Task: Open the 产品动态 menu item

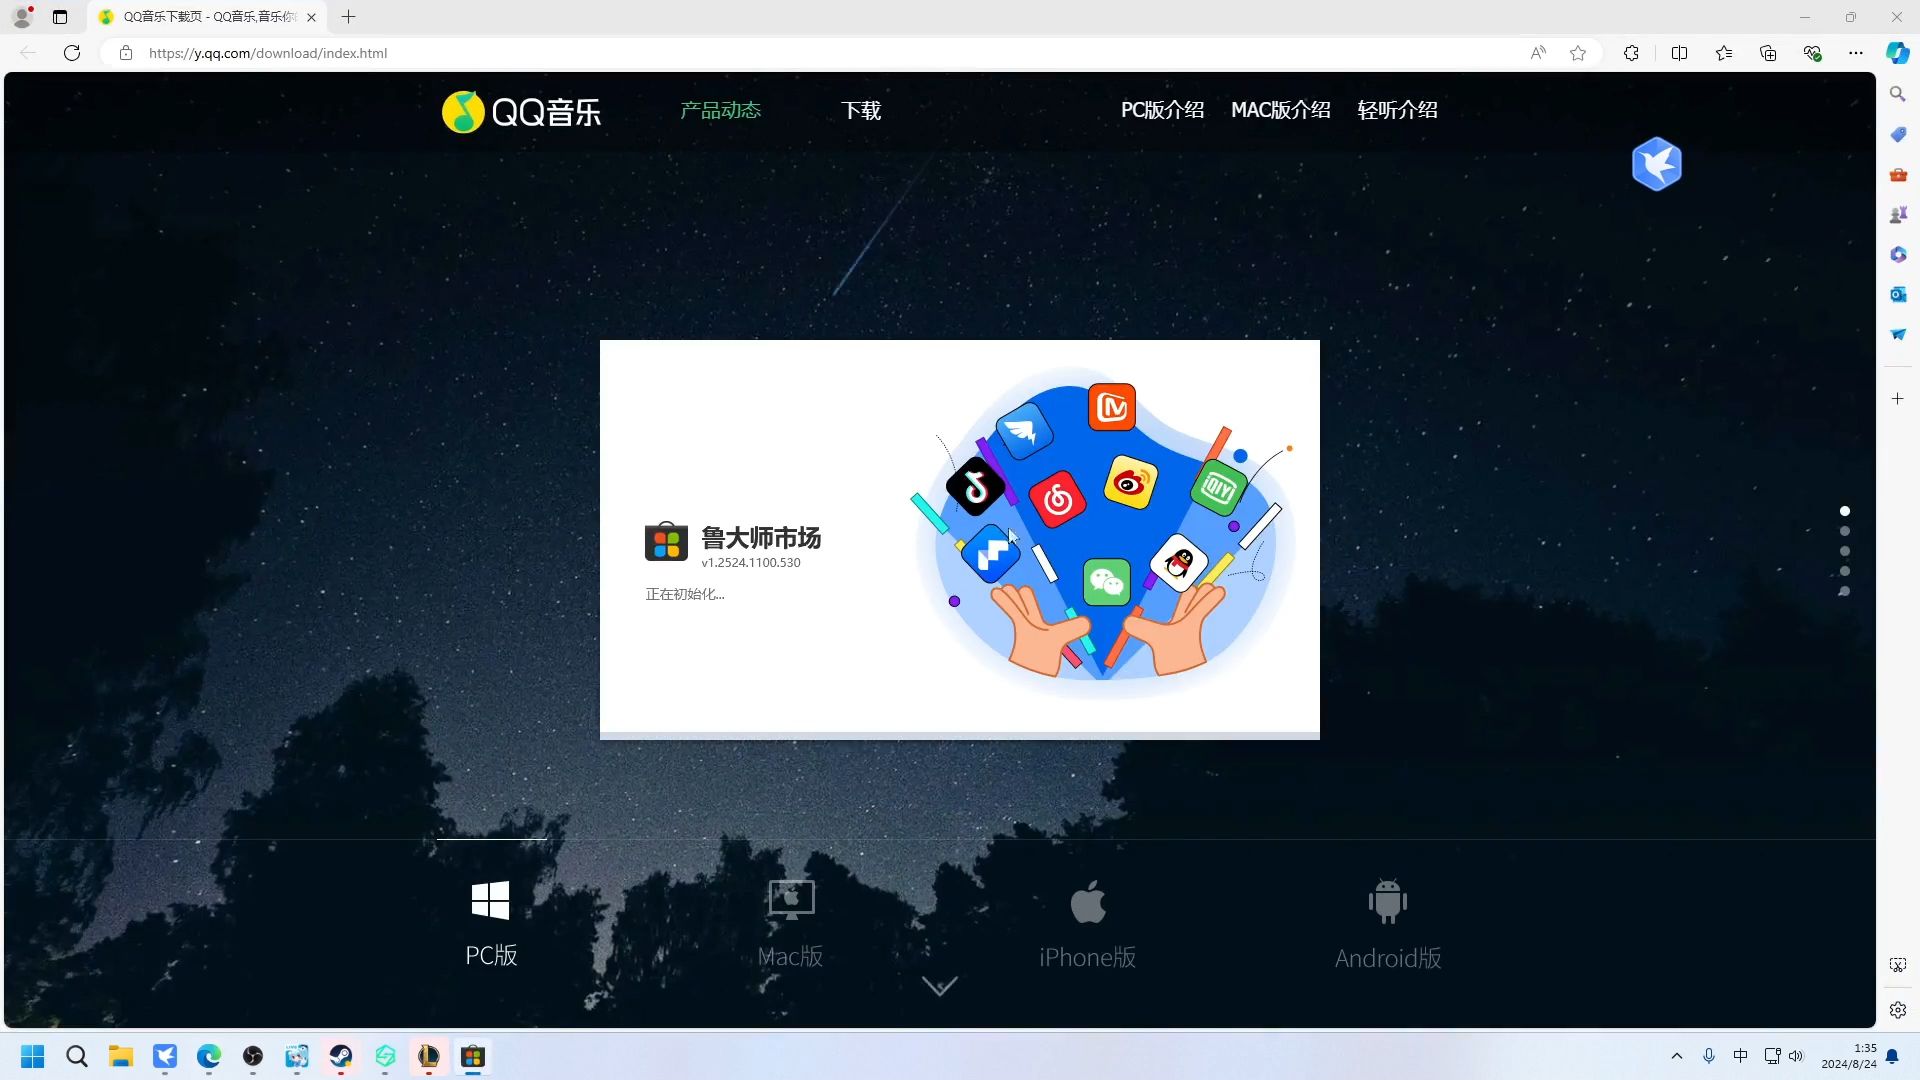Action: [720, 110]
